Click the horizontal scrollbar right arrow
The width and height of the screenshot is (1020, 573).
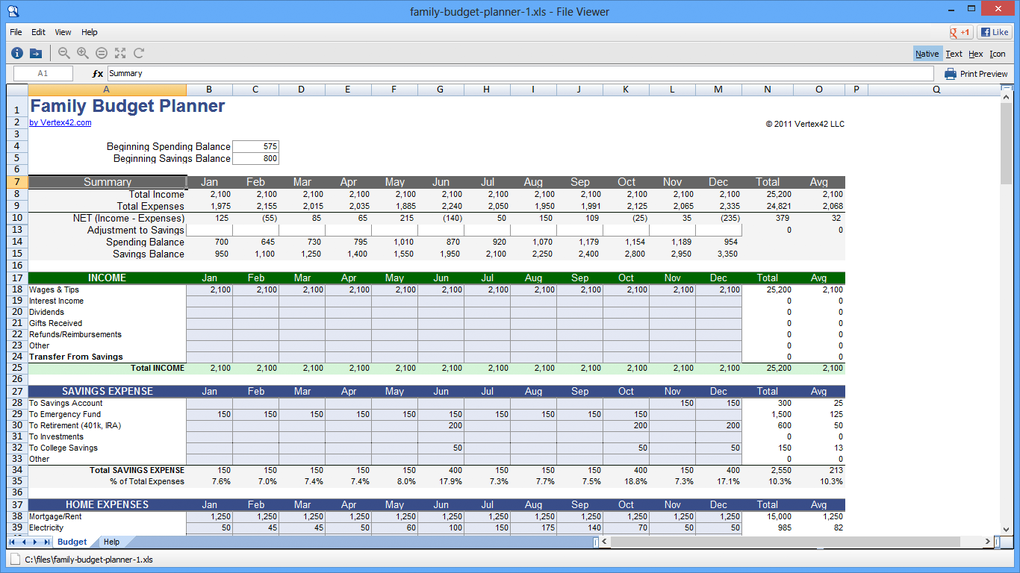987,541
